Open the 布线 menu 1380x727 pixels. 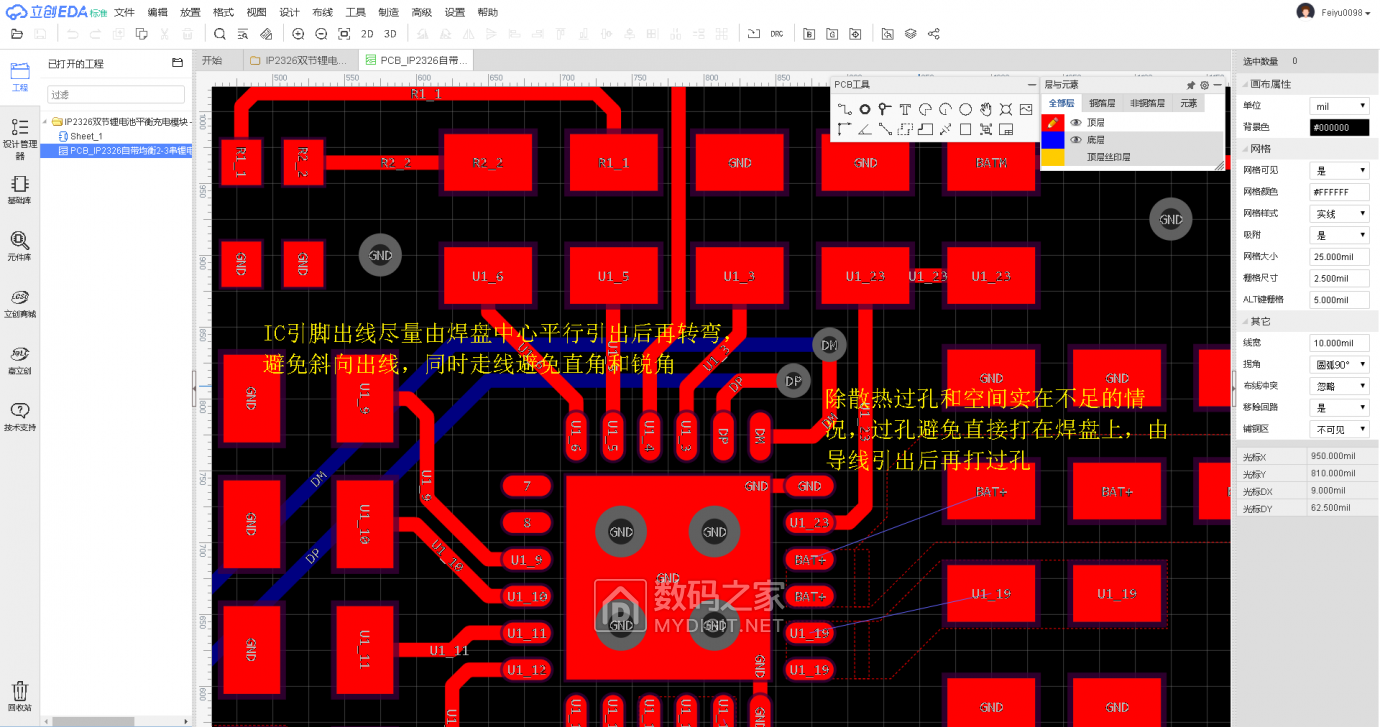322,12
